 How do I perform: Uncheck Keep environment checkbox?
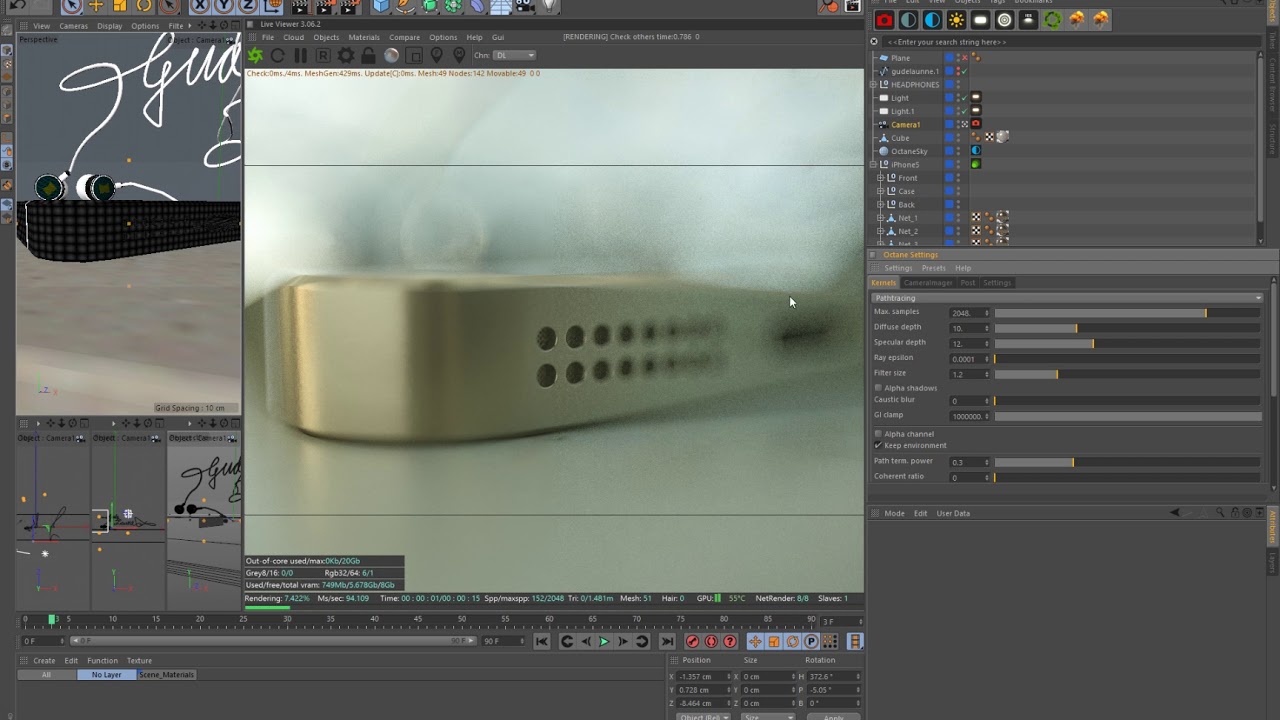coord(878,445)
